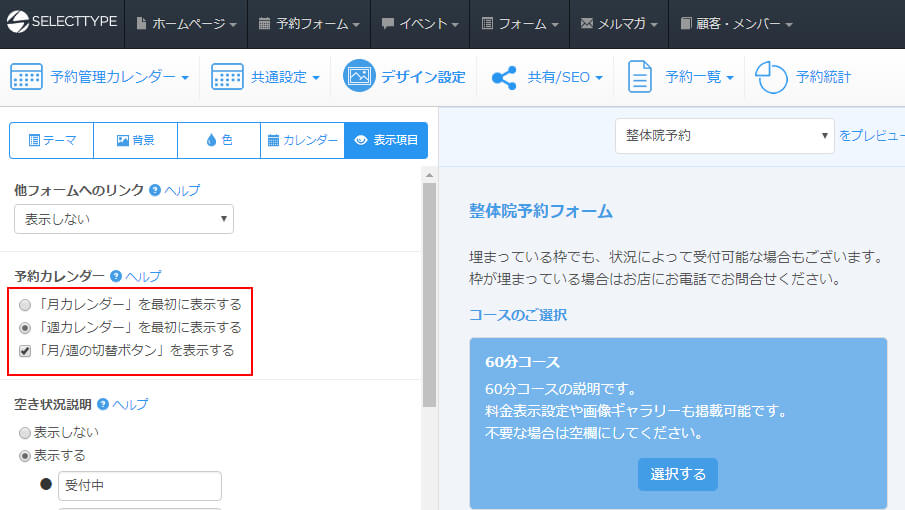Viewport: 905px width, 510px height.
Task: Open the 色 color settings tab
Action: 219,141
